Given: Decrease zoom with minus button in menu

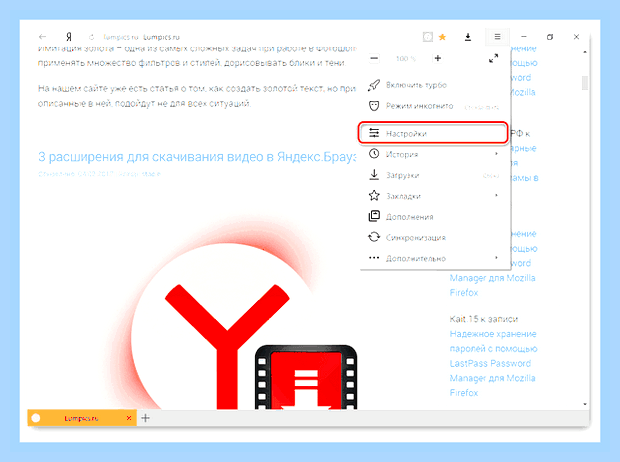Looking at the screenshot, I should (374, 59).
